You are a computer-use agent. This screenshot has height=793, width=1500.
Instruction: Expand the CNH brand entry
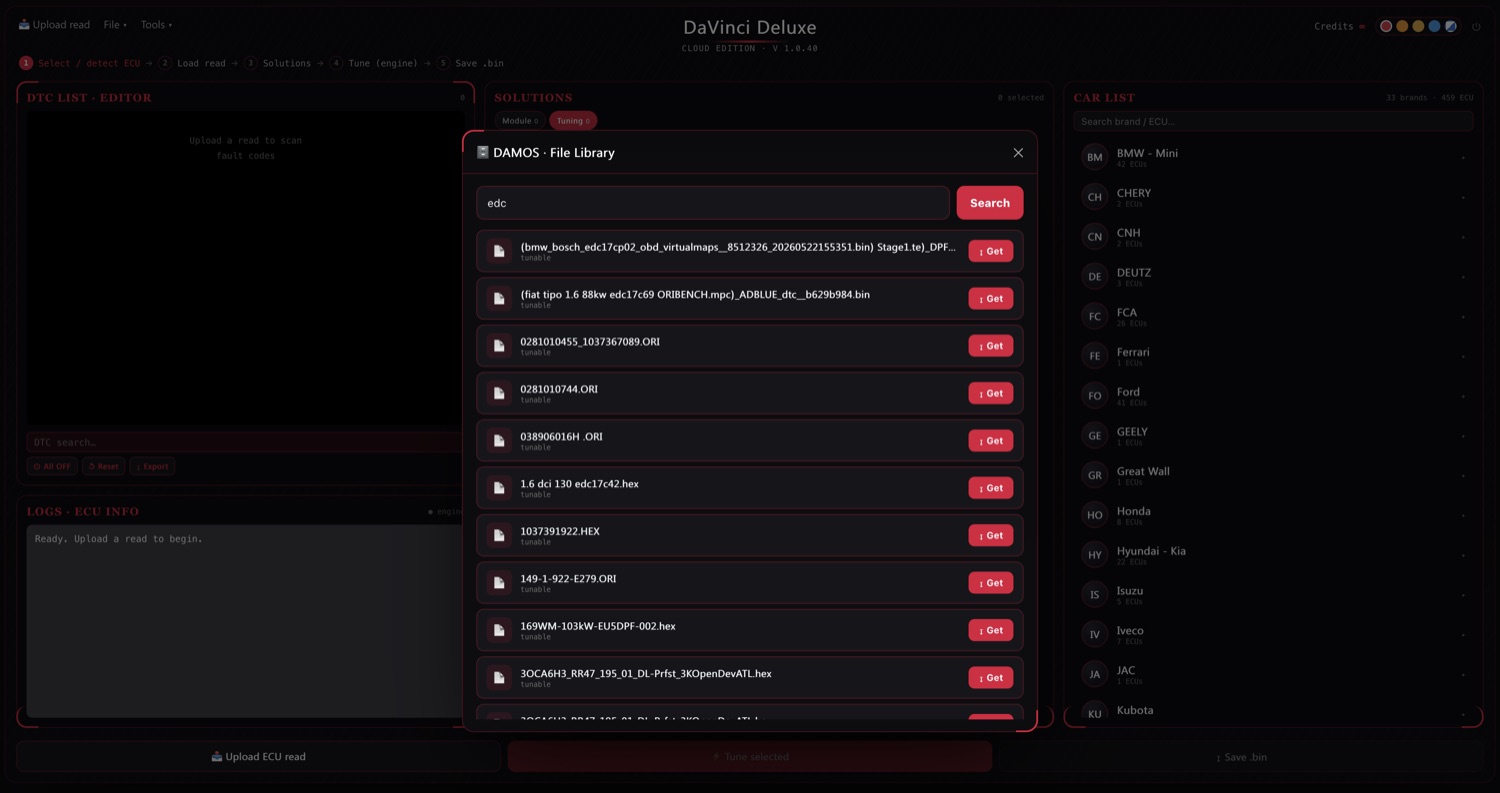[1273, 236]
